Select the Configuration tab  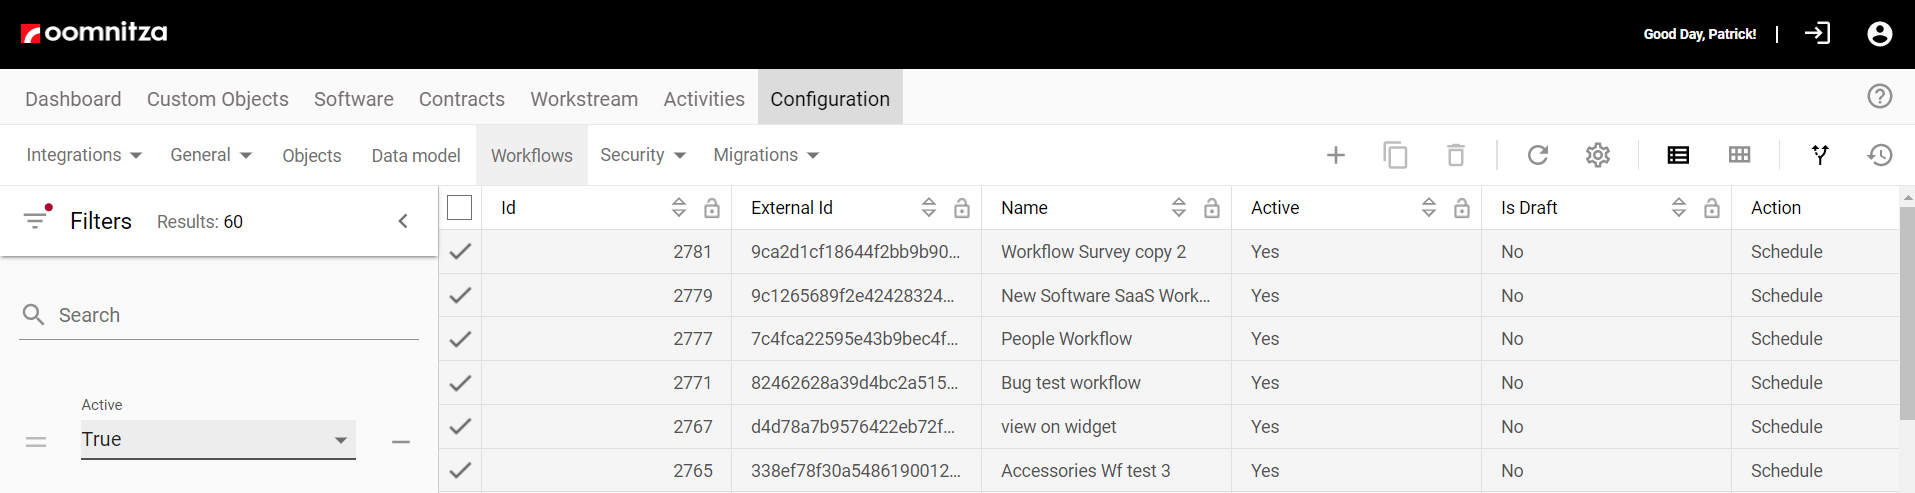[830, 99]
